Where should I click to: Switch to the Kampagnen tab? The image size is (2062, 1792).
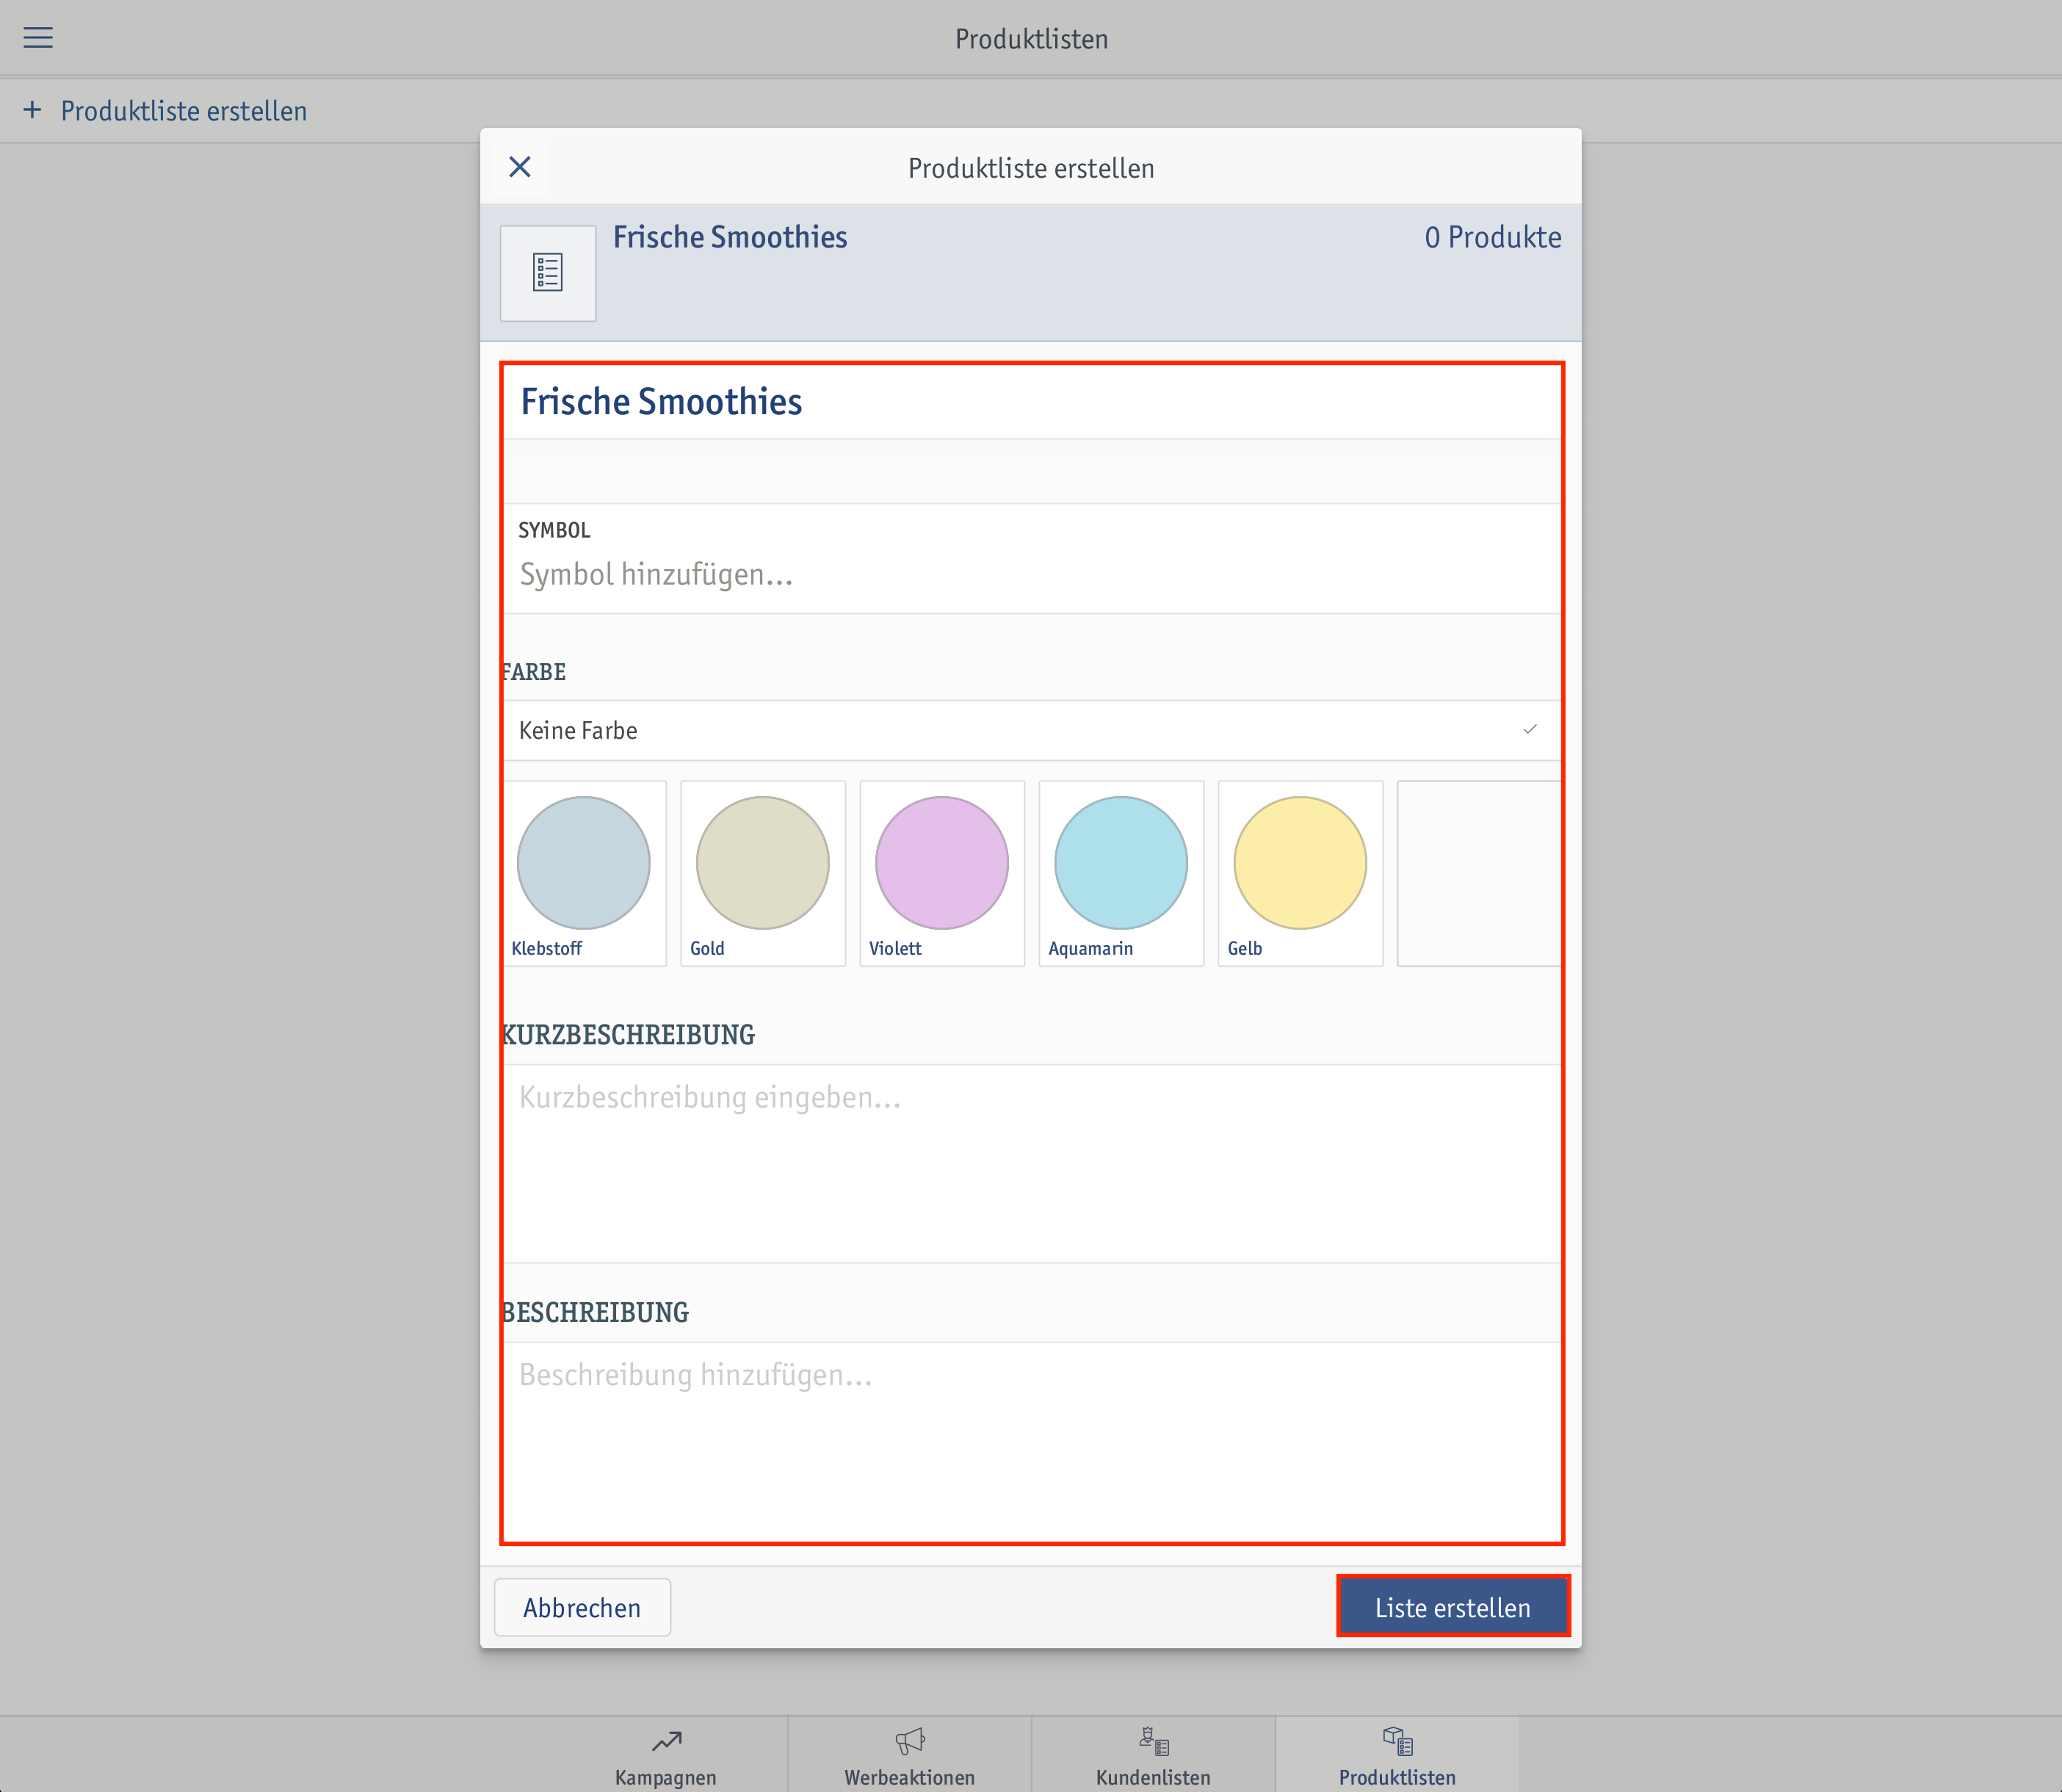(666, 1755)
